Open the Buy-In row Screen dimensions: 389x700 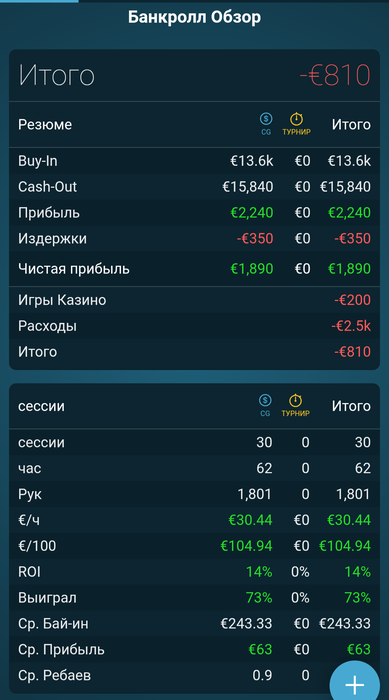pyautogui.click(x=194, y=161)
